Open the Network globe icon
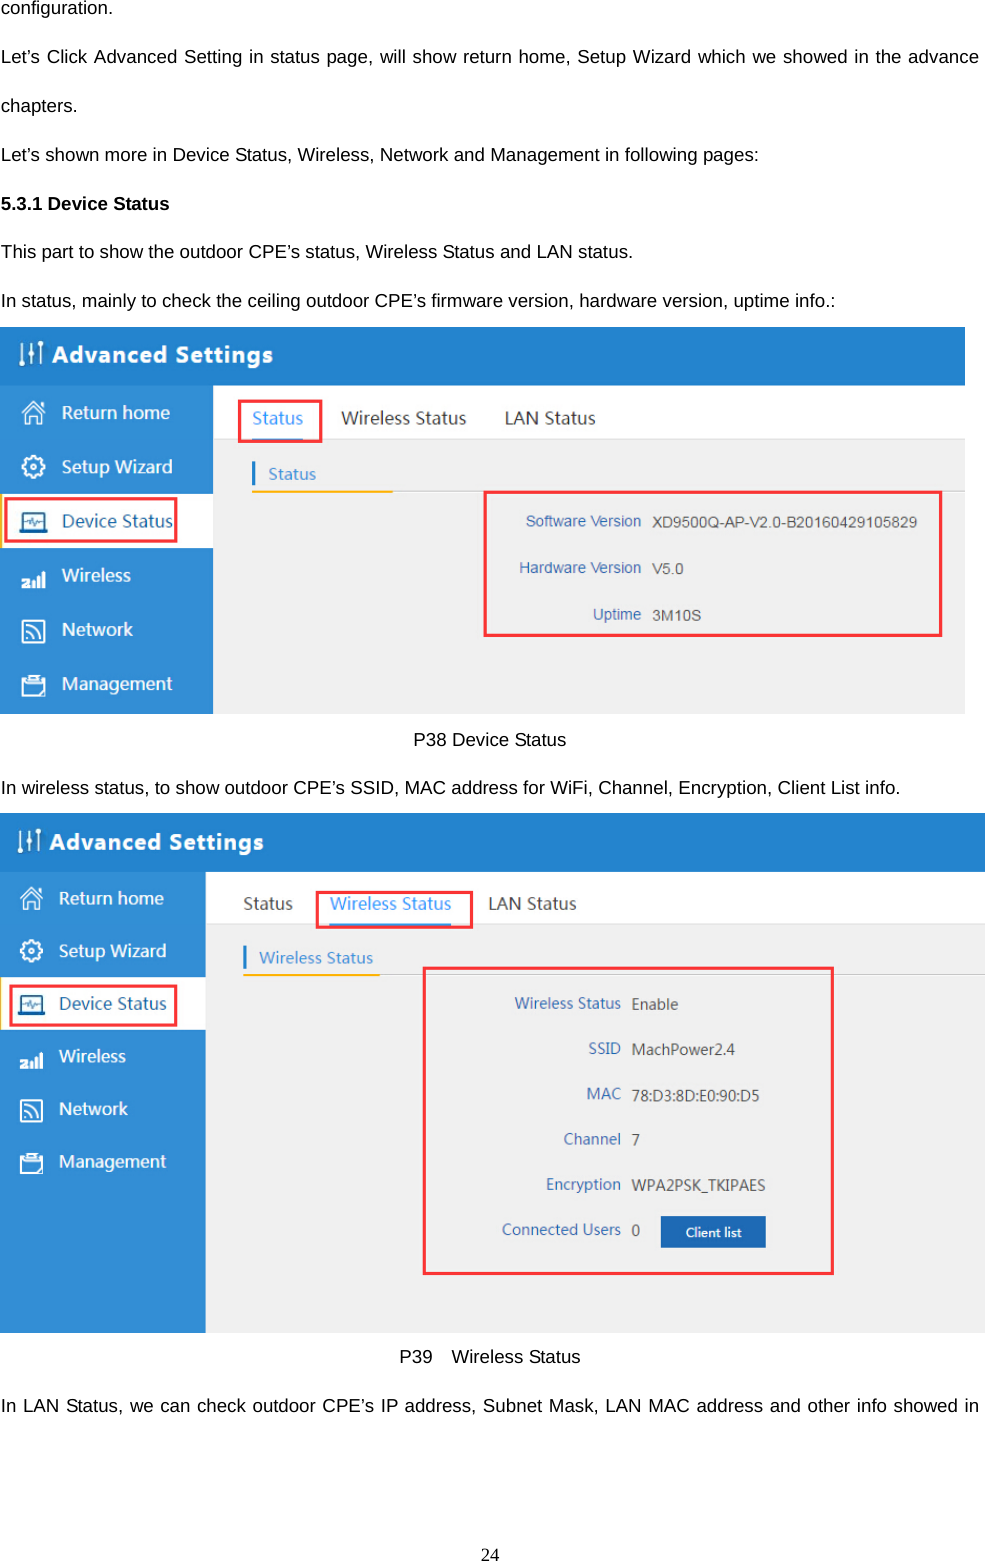Viewport: 985px width, 1561px height. click(x=33, y=630)
